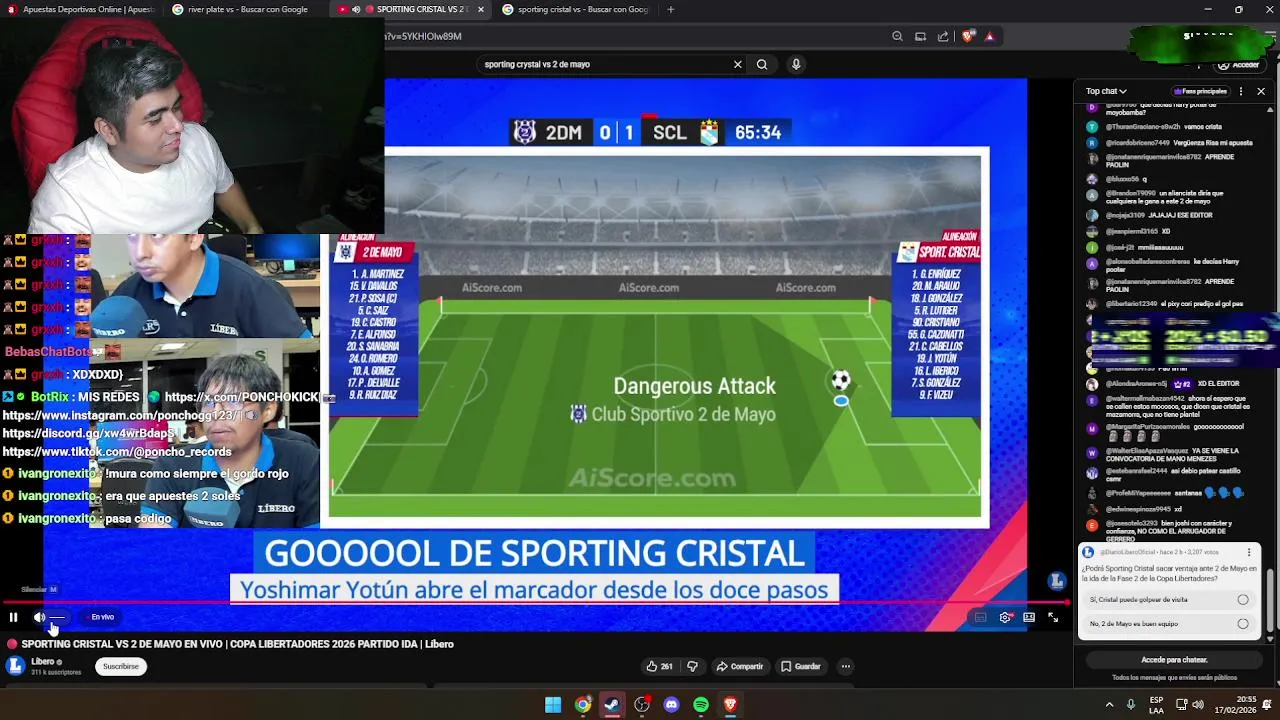Viewport: 1280px width, 720px height.
Task: Save video with Guardar button
Action: pyautogui.click(x=801, y=666)
